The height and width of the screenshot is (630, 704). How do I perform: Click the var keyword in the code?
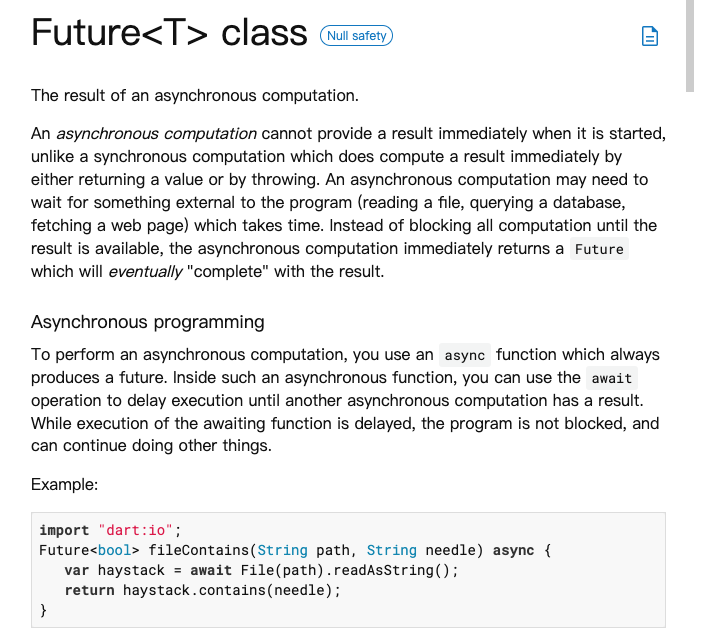[x=76, y=570]
